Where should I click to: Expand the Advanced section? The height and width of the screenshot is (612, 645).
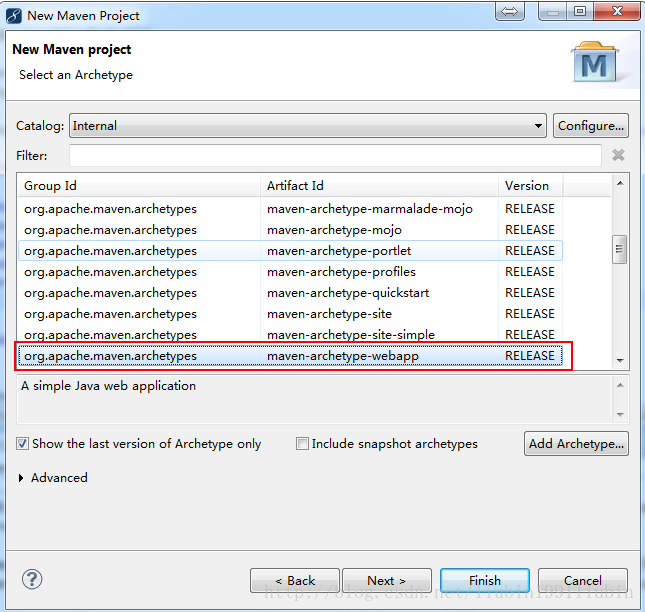click(x=21, y=478)
